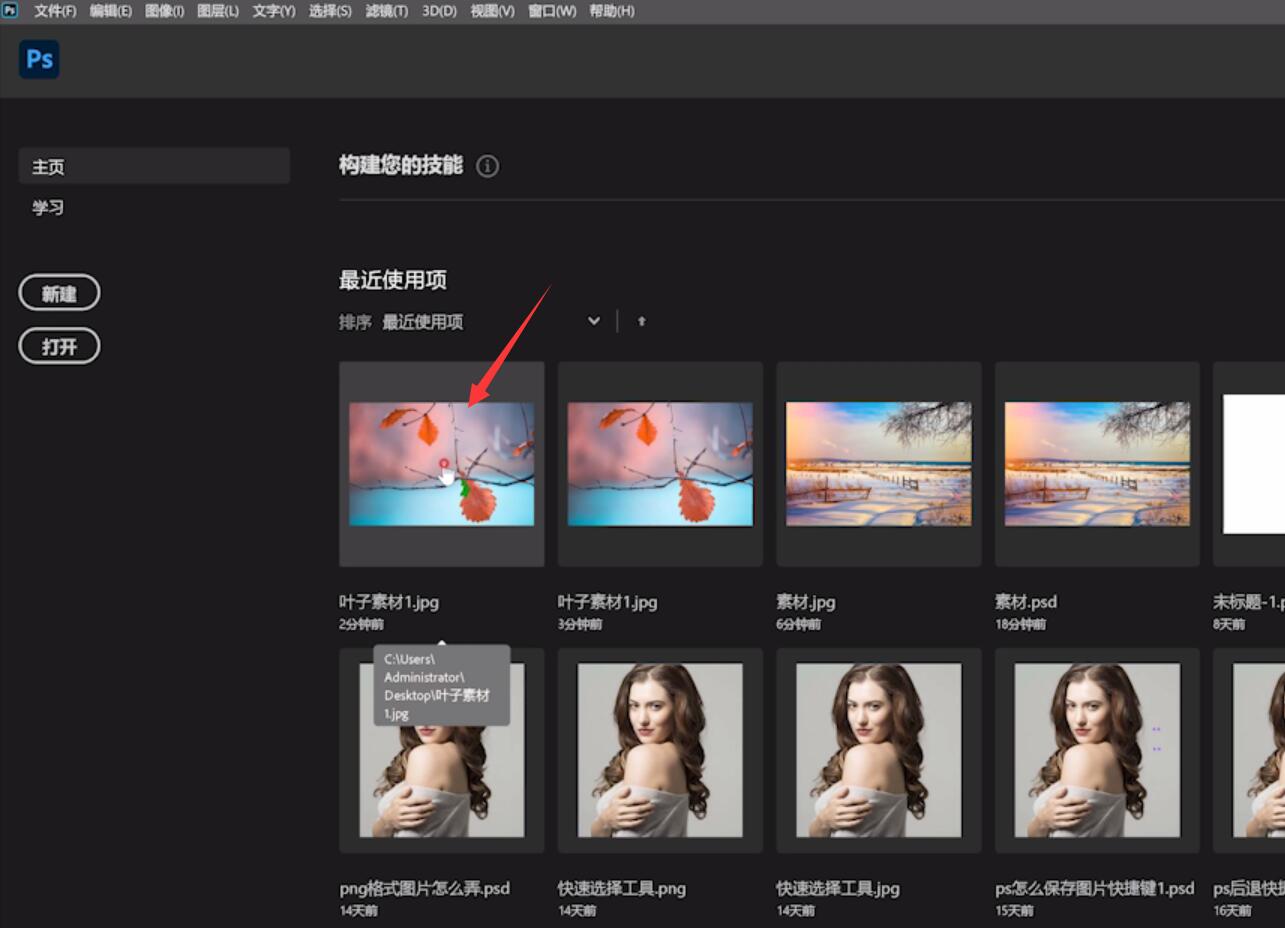
Task: Open the 素材.psd snow scene thumbnail
Action: click(1097, 464)
